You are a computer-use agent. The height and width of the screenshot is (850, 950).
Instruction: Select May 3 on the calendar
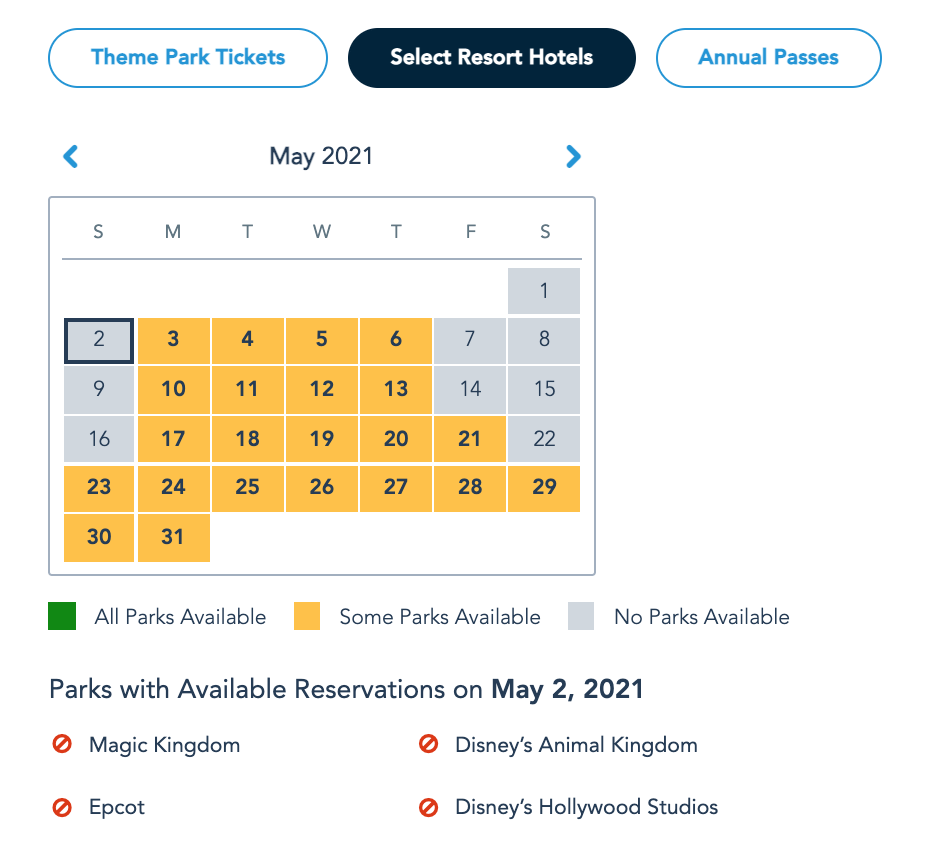click(x=173, y=340)
